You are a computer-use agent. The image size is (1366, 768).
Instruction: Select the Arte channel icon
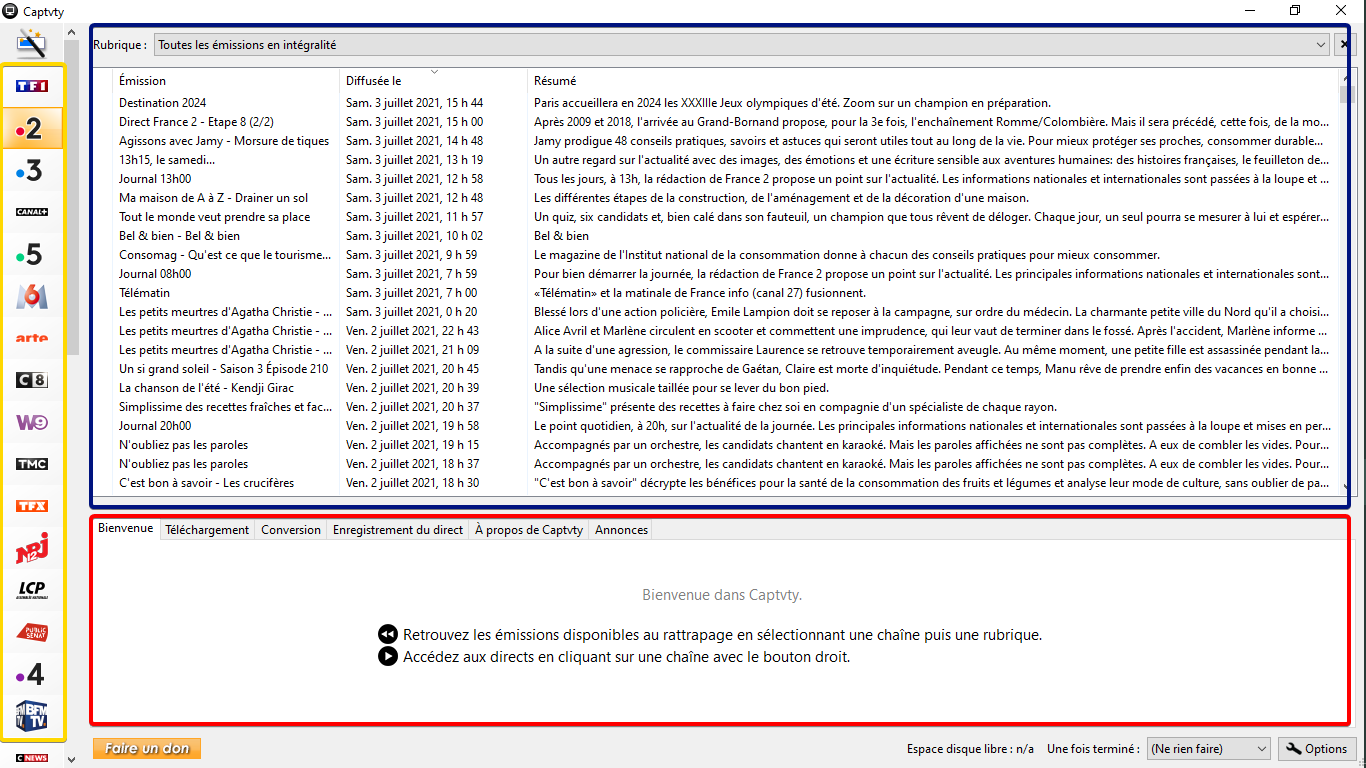point(32,338)
